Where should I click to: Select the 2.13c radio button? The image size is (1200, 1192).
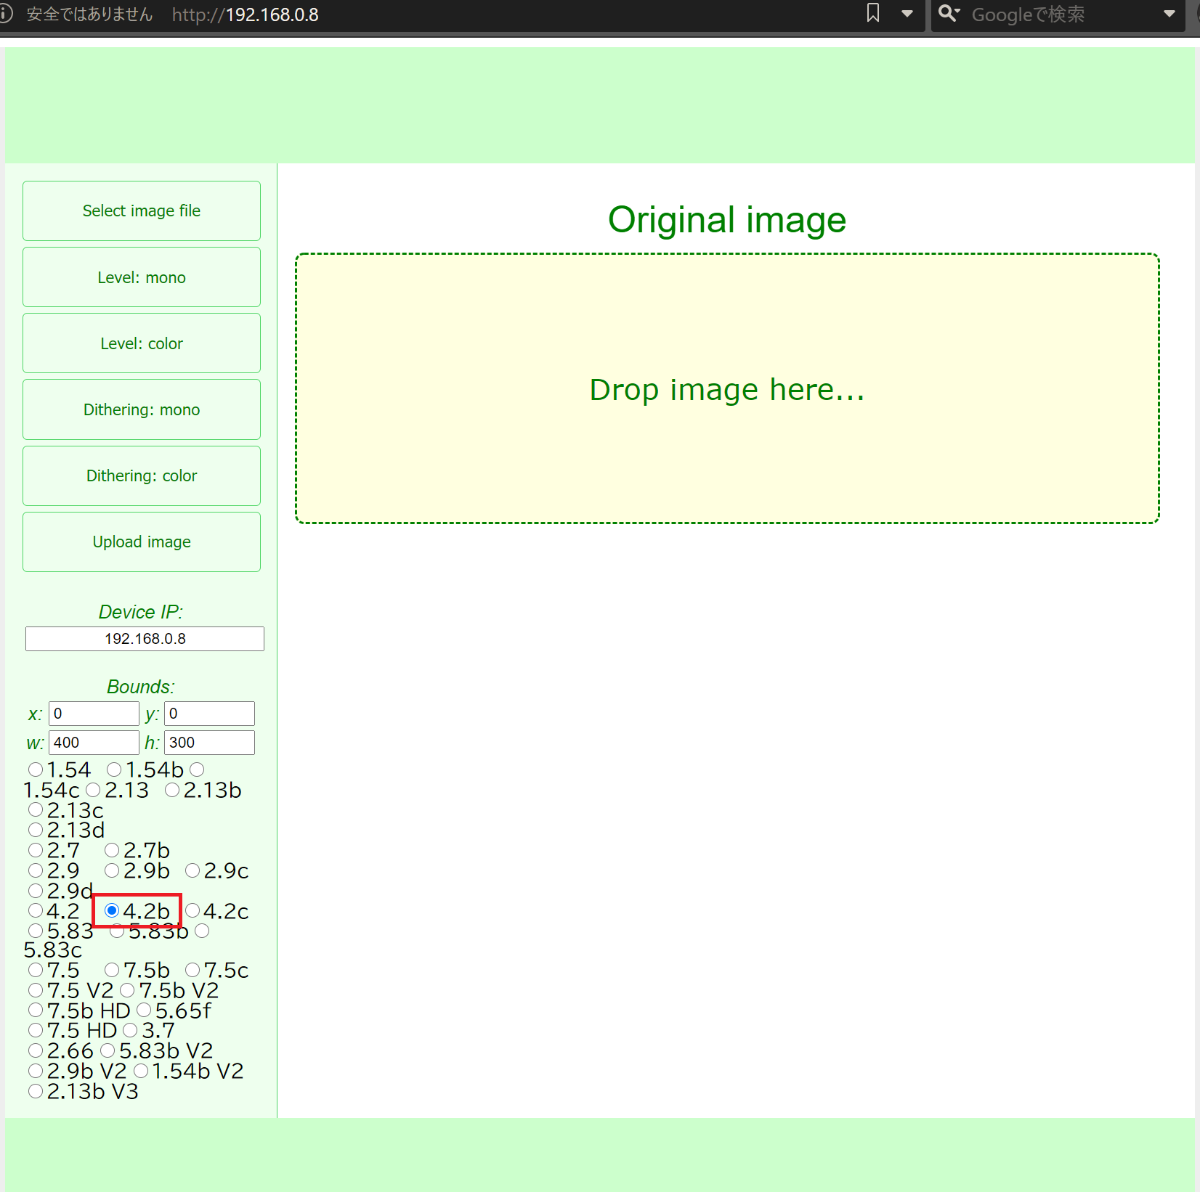point(36,810)
